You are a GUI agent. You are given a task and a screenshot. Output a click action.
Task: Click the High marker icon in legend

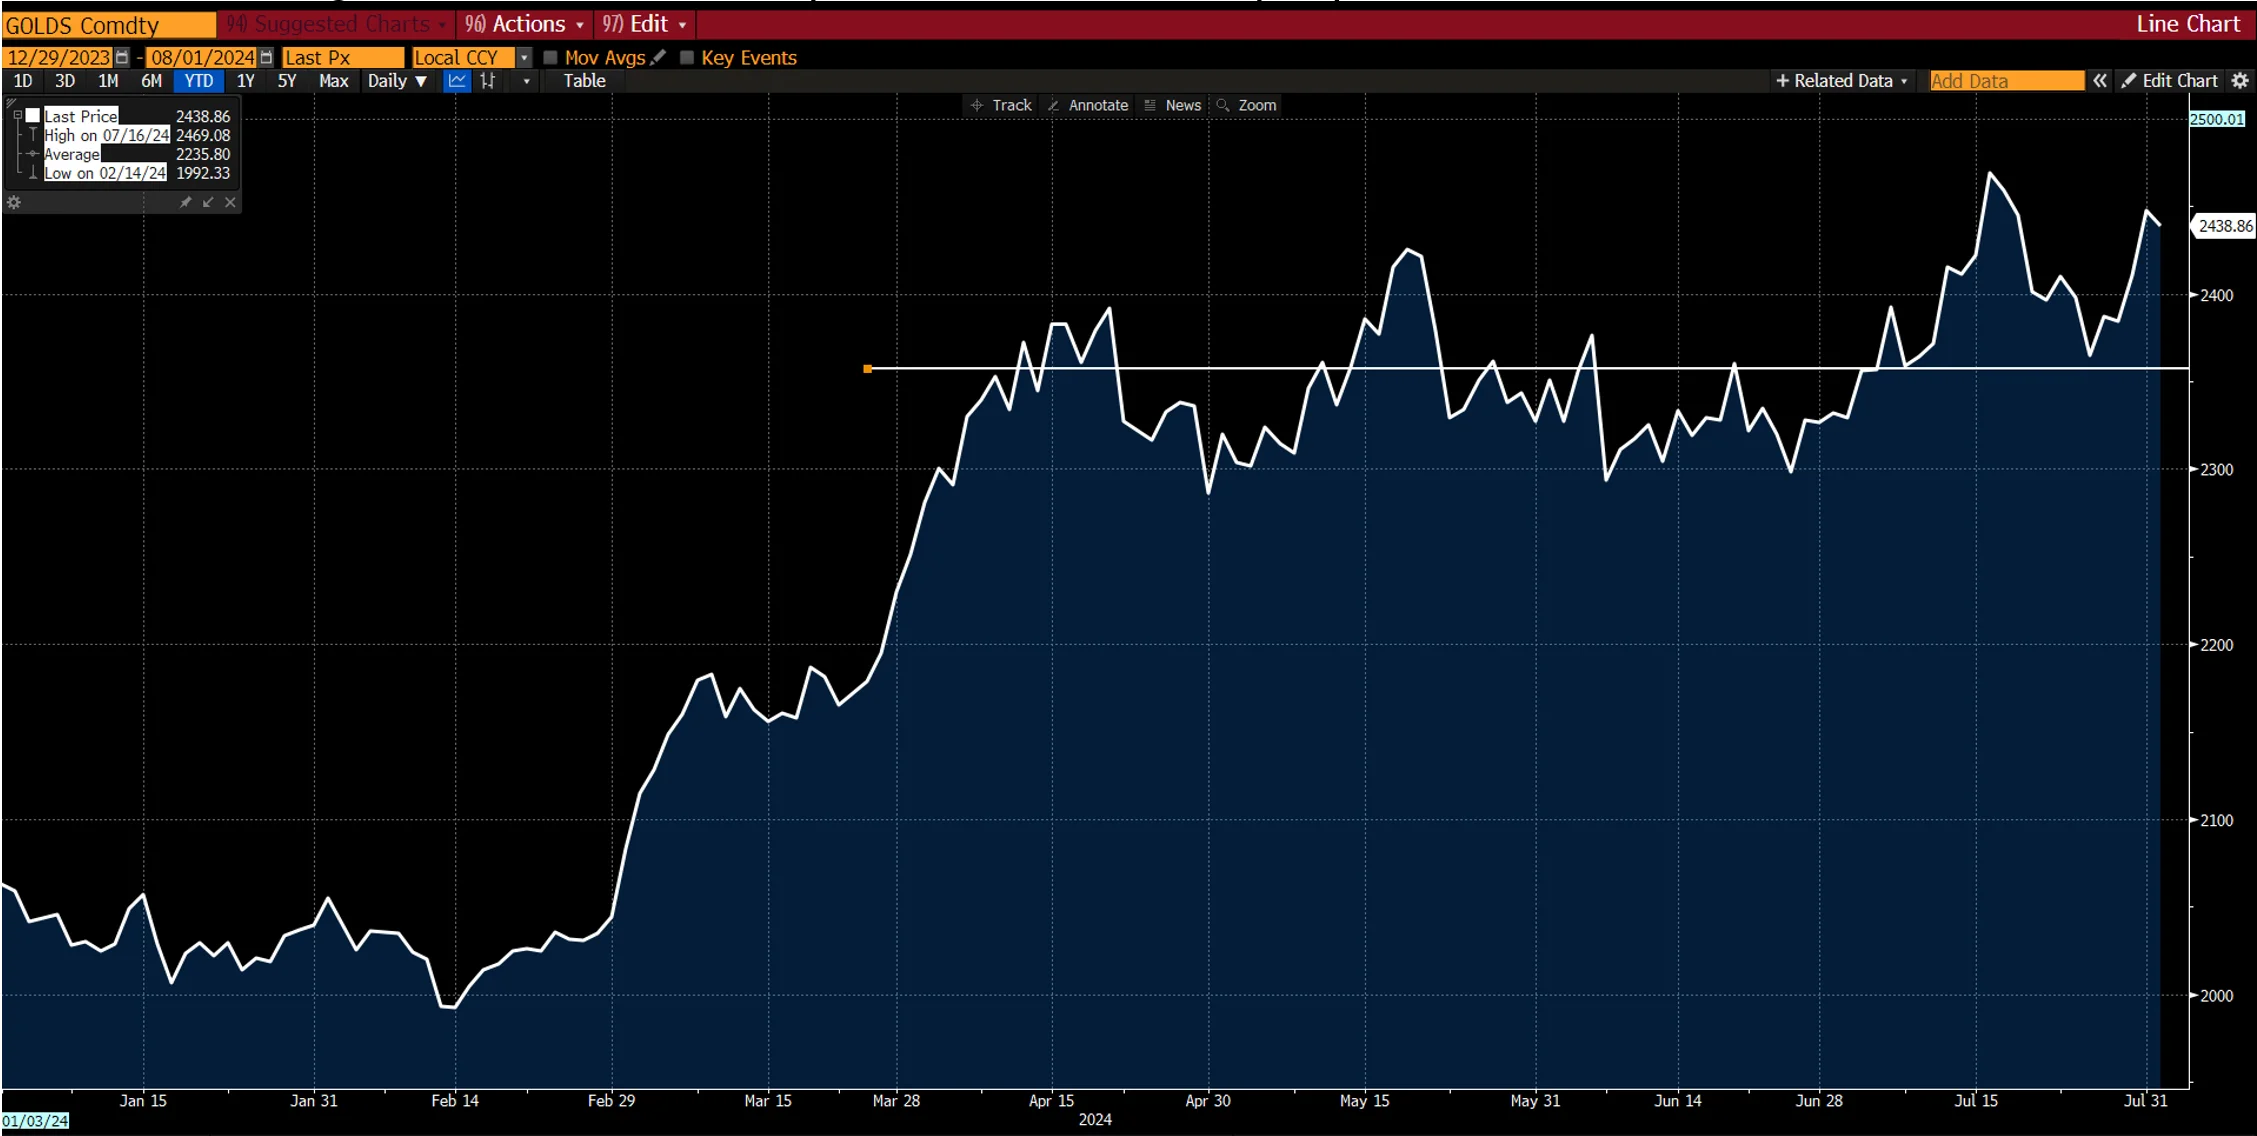pos(33,135)
